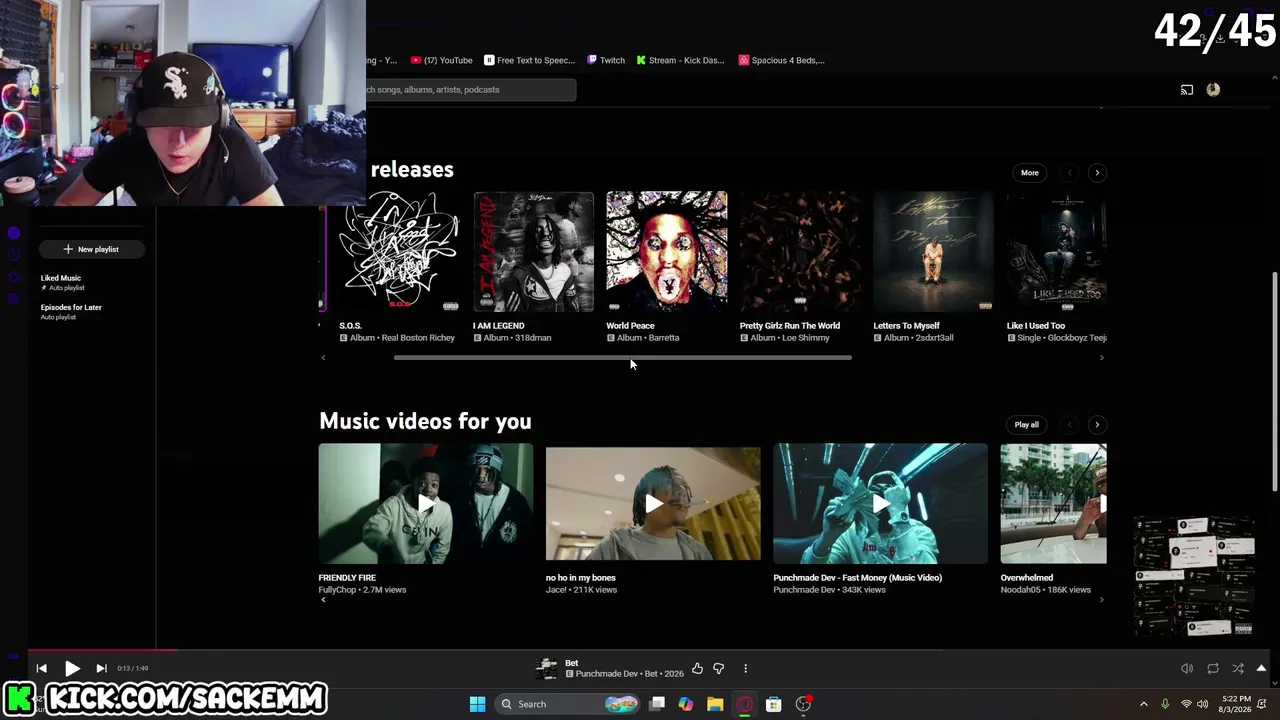Show previous music videos with left arrow

(1069, 425)
